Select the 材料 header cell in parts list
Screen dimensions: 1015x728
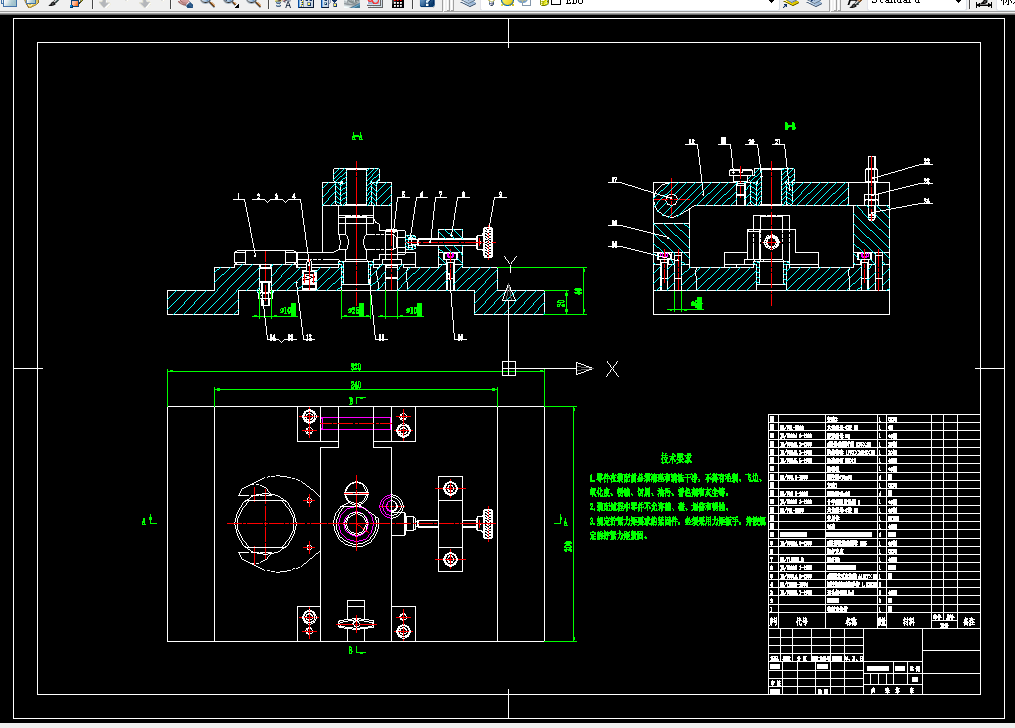click(x=909, y=621)
